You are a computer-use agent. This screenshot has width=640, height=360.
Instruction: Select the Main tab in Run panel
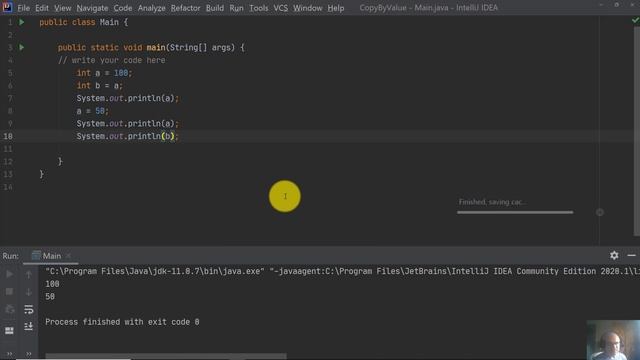(x=51, y=256)
